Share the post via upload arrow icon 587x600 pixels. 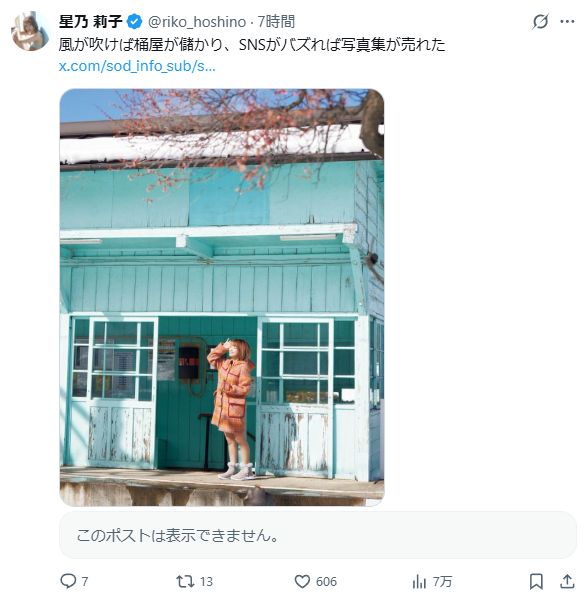567,581
